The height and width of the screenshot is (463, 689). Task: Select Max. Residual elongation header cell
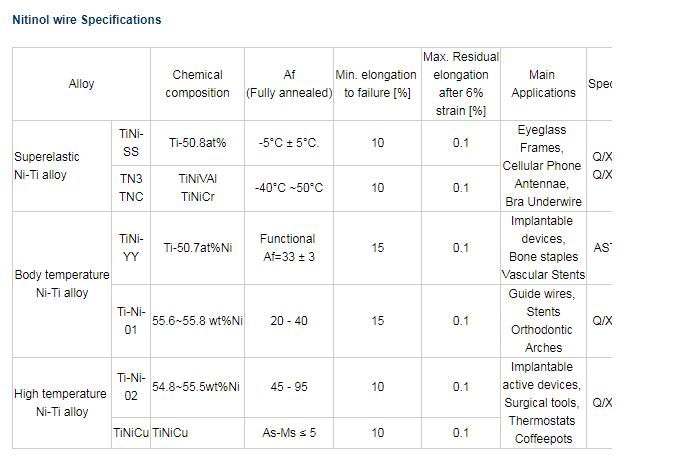point(461,84)
